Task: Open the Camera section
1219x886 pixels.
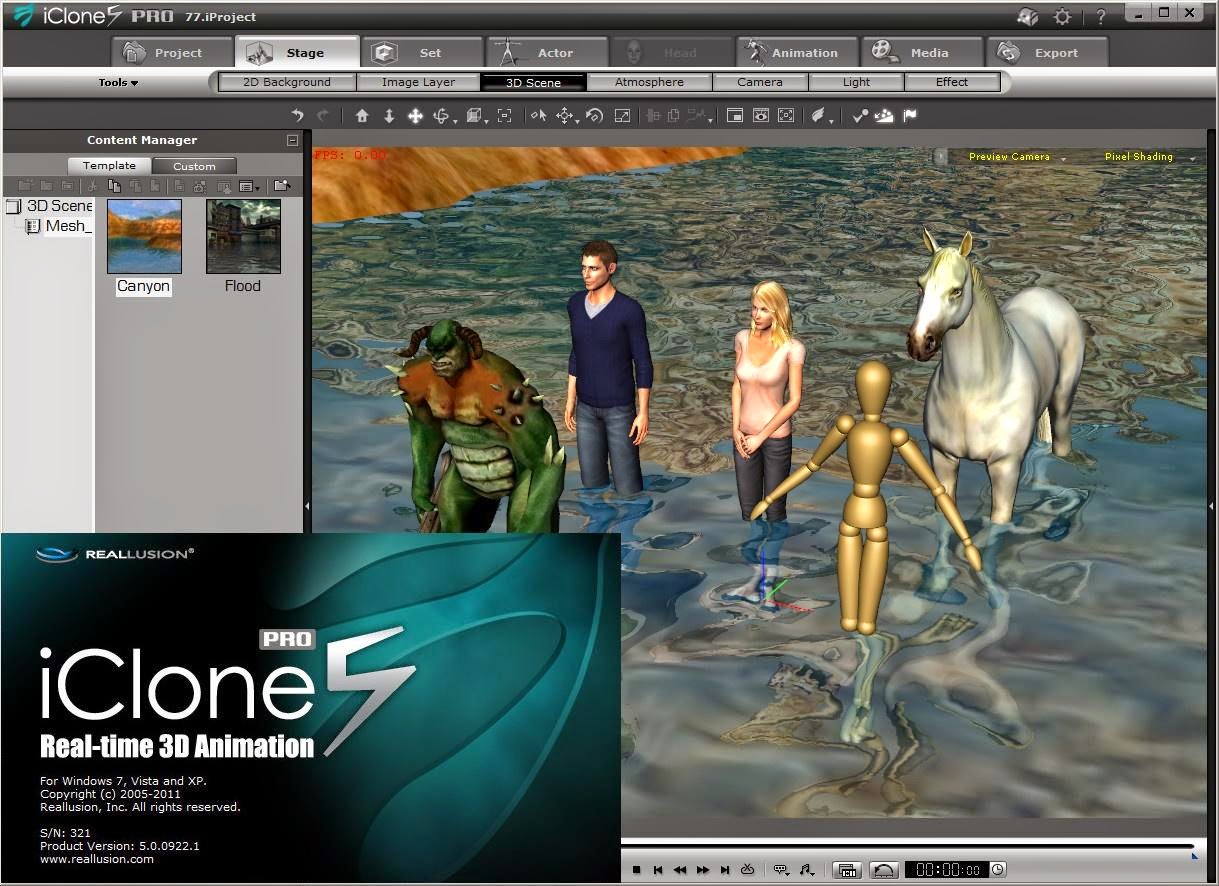Action: (x=760, y=82)
